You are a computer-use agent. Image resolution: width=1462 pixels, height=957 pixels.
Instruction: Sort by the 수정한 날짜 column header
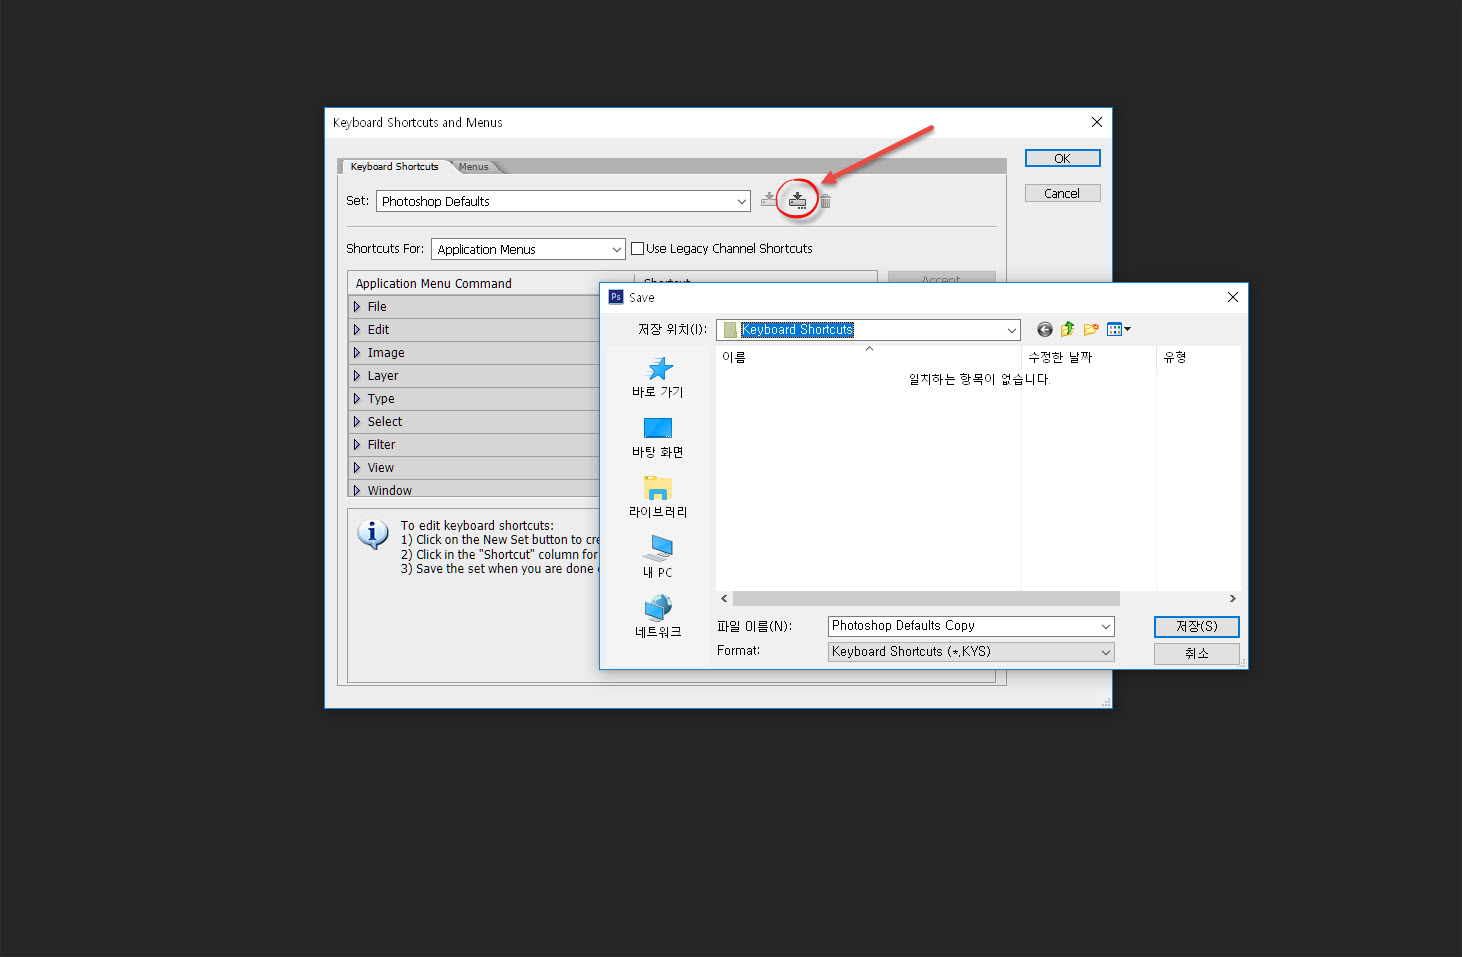(x=1088, y=357)
